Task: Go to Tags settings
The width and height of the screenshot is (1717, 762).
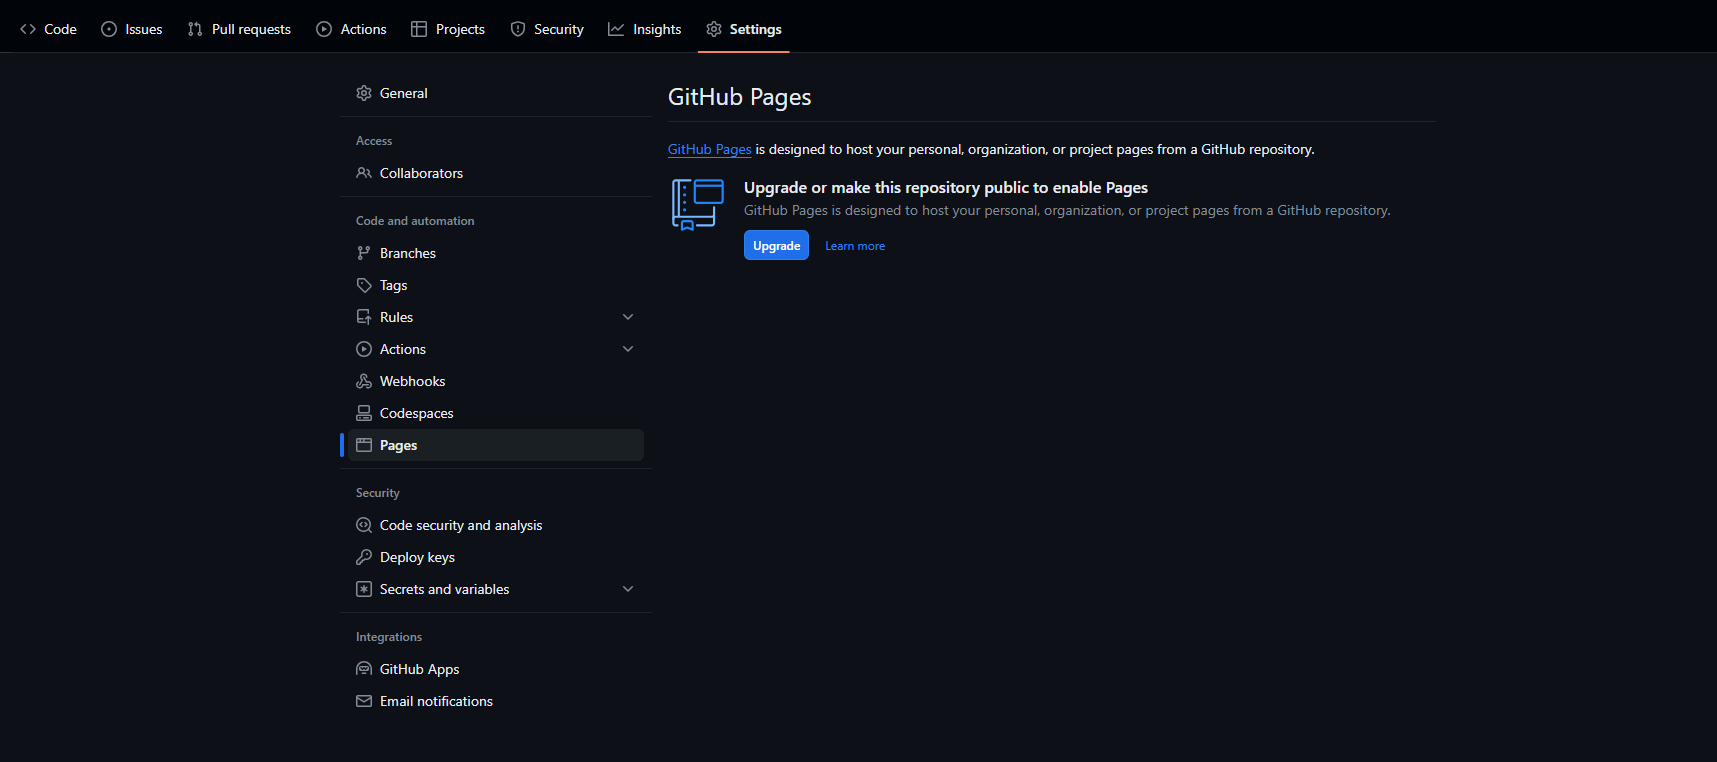Action: point(496,285)
